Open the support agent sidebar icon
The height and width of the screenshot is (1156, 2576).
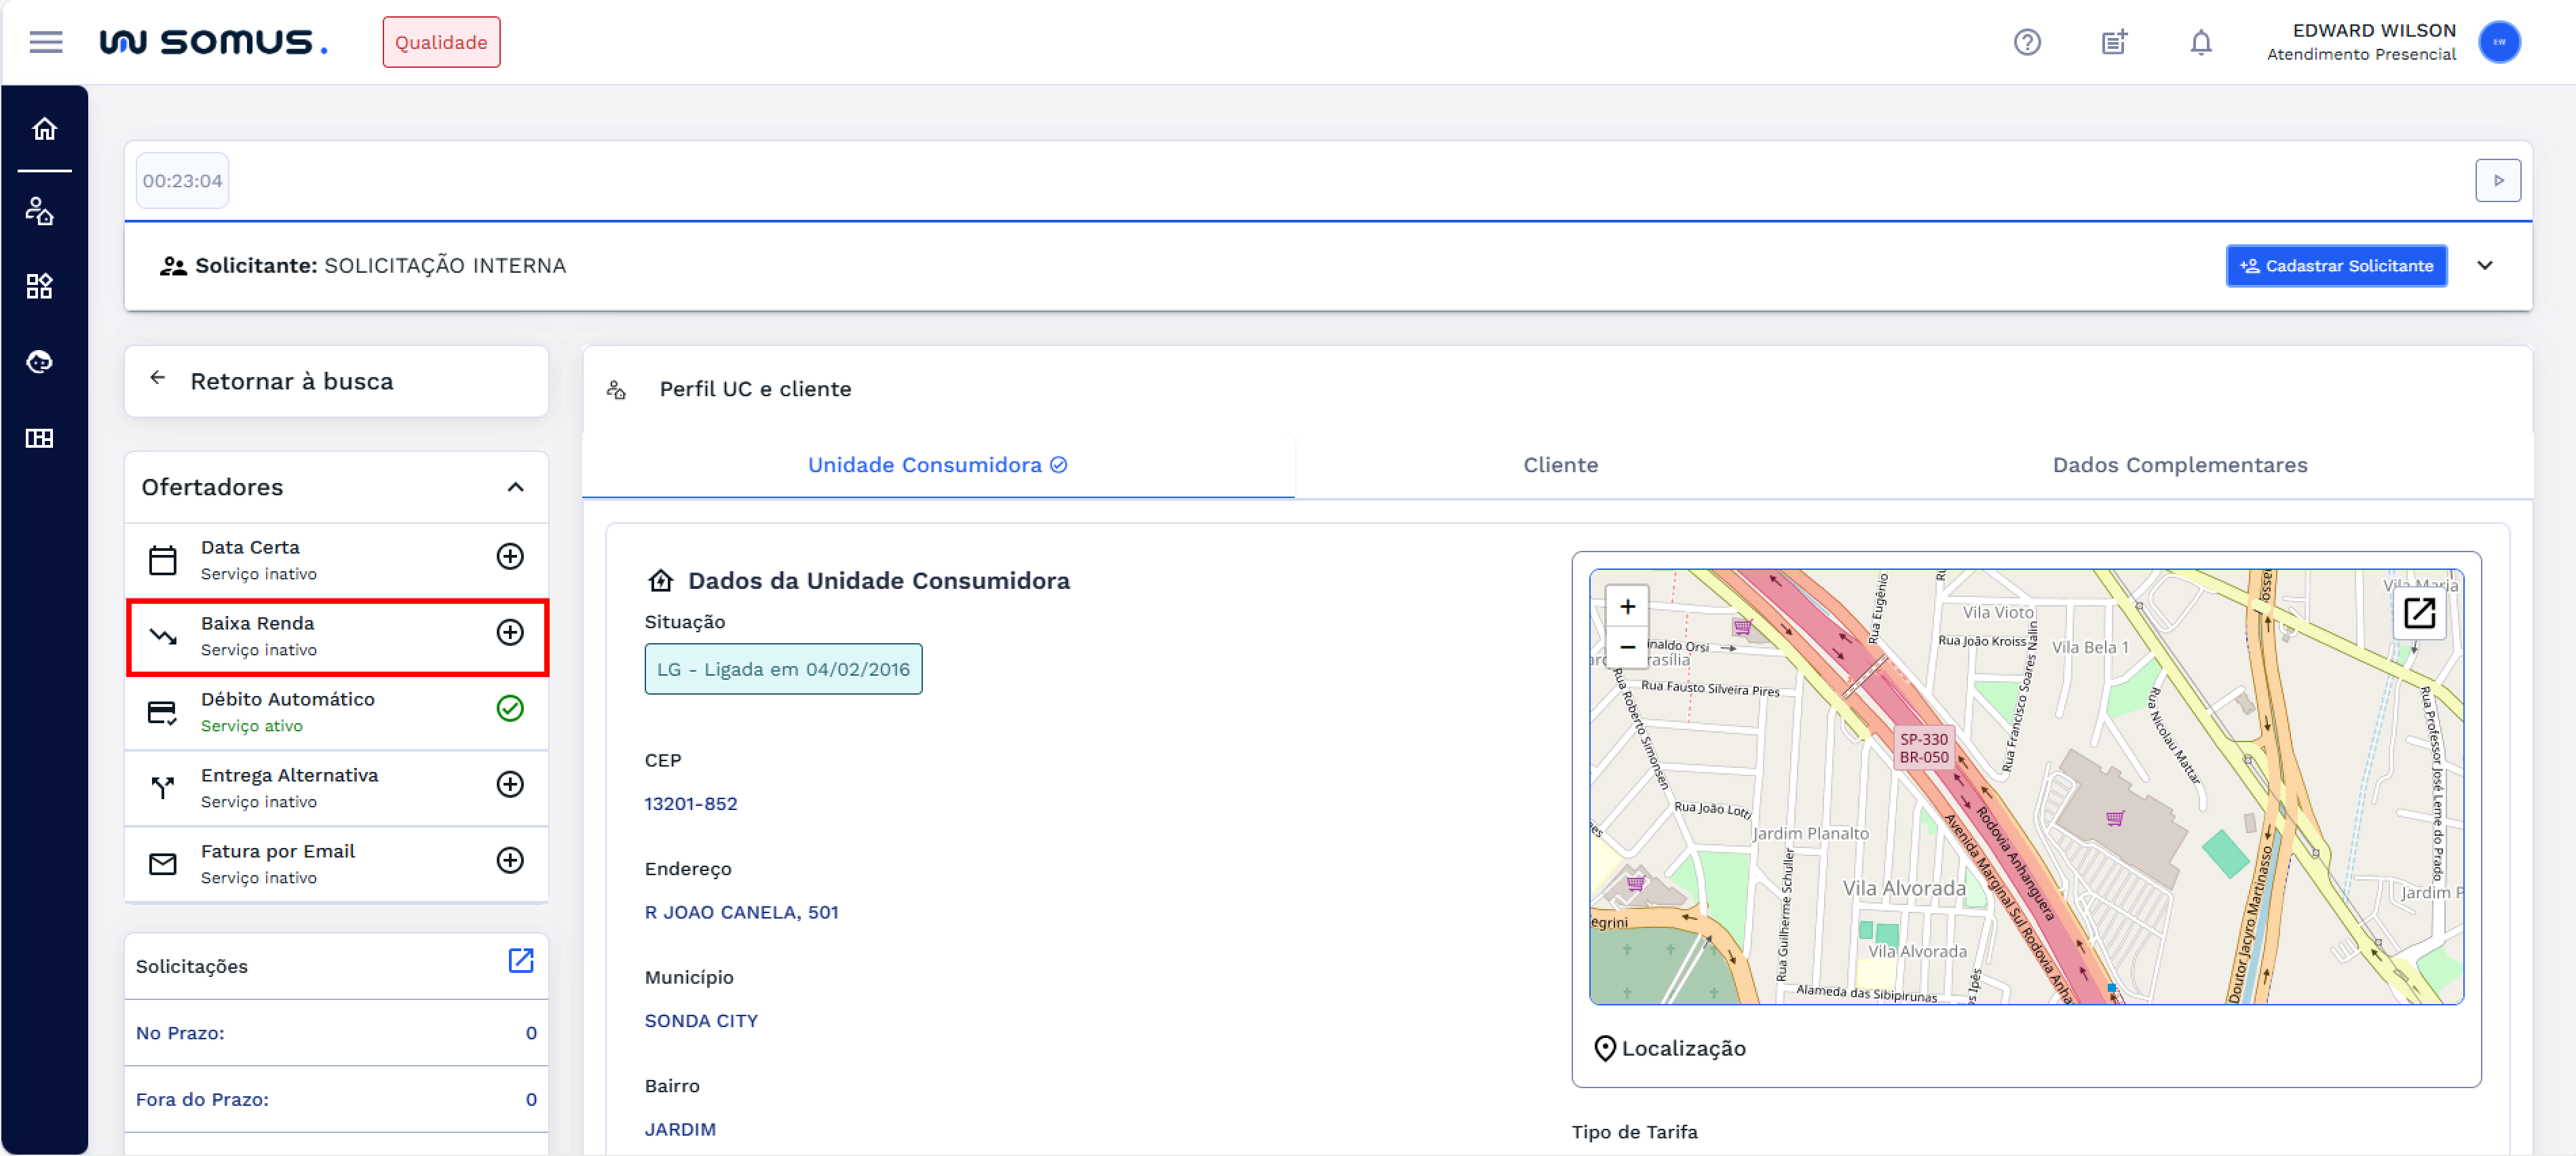tap(40, 362)
